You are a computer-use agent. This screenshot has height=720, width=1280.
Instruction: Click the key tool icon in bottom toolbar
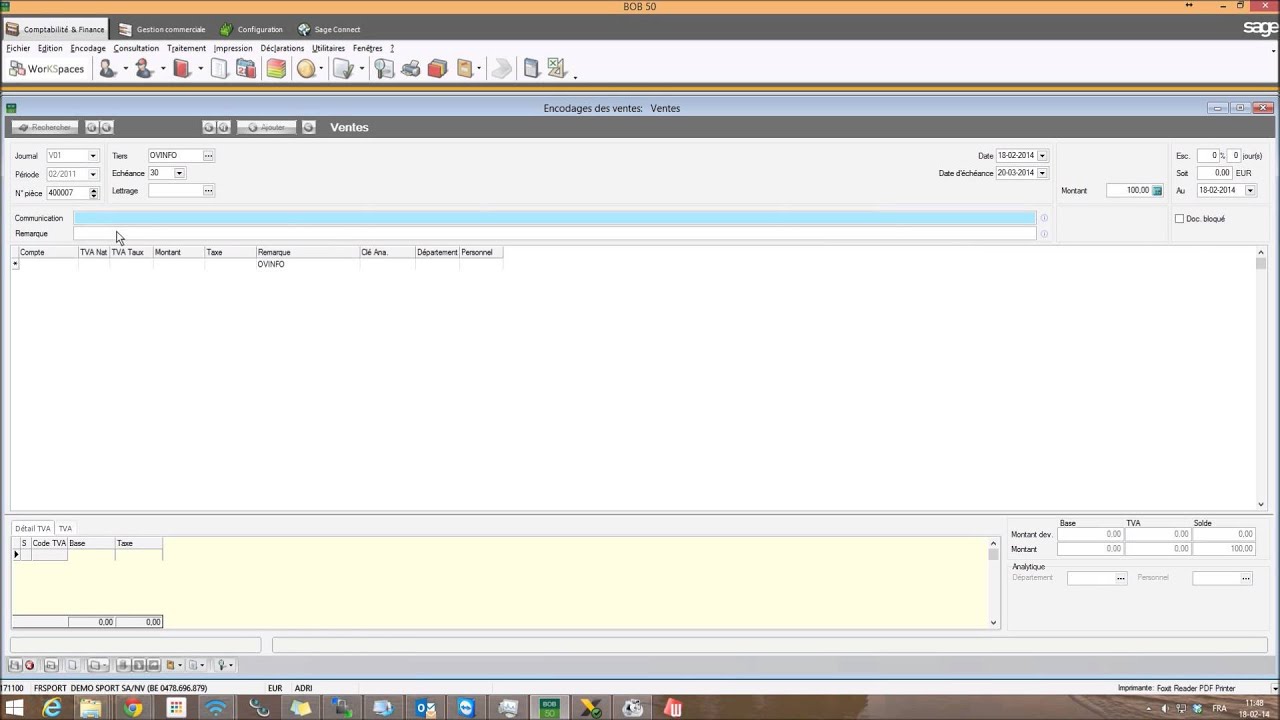(x=223, y=665)
